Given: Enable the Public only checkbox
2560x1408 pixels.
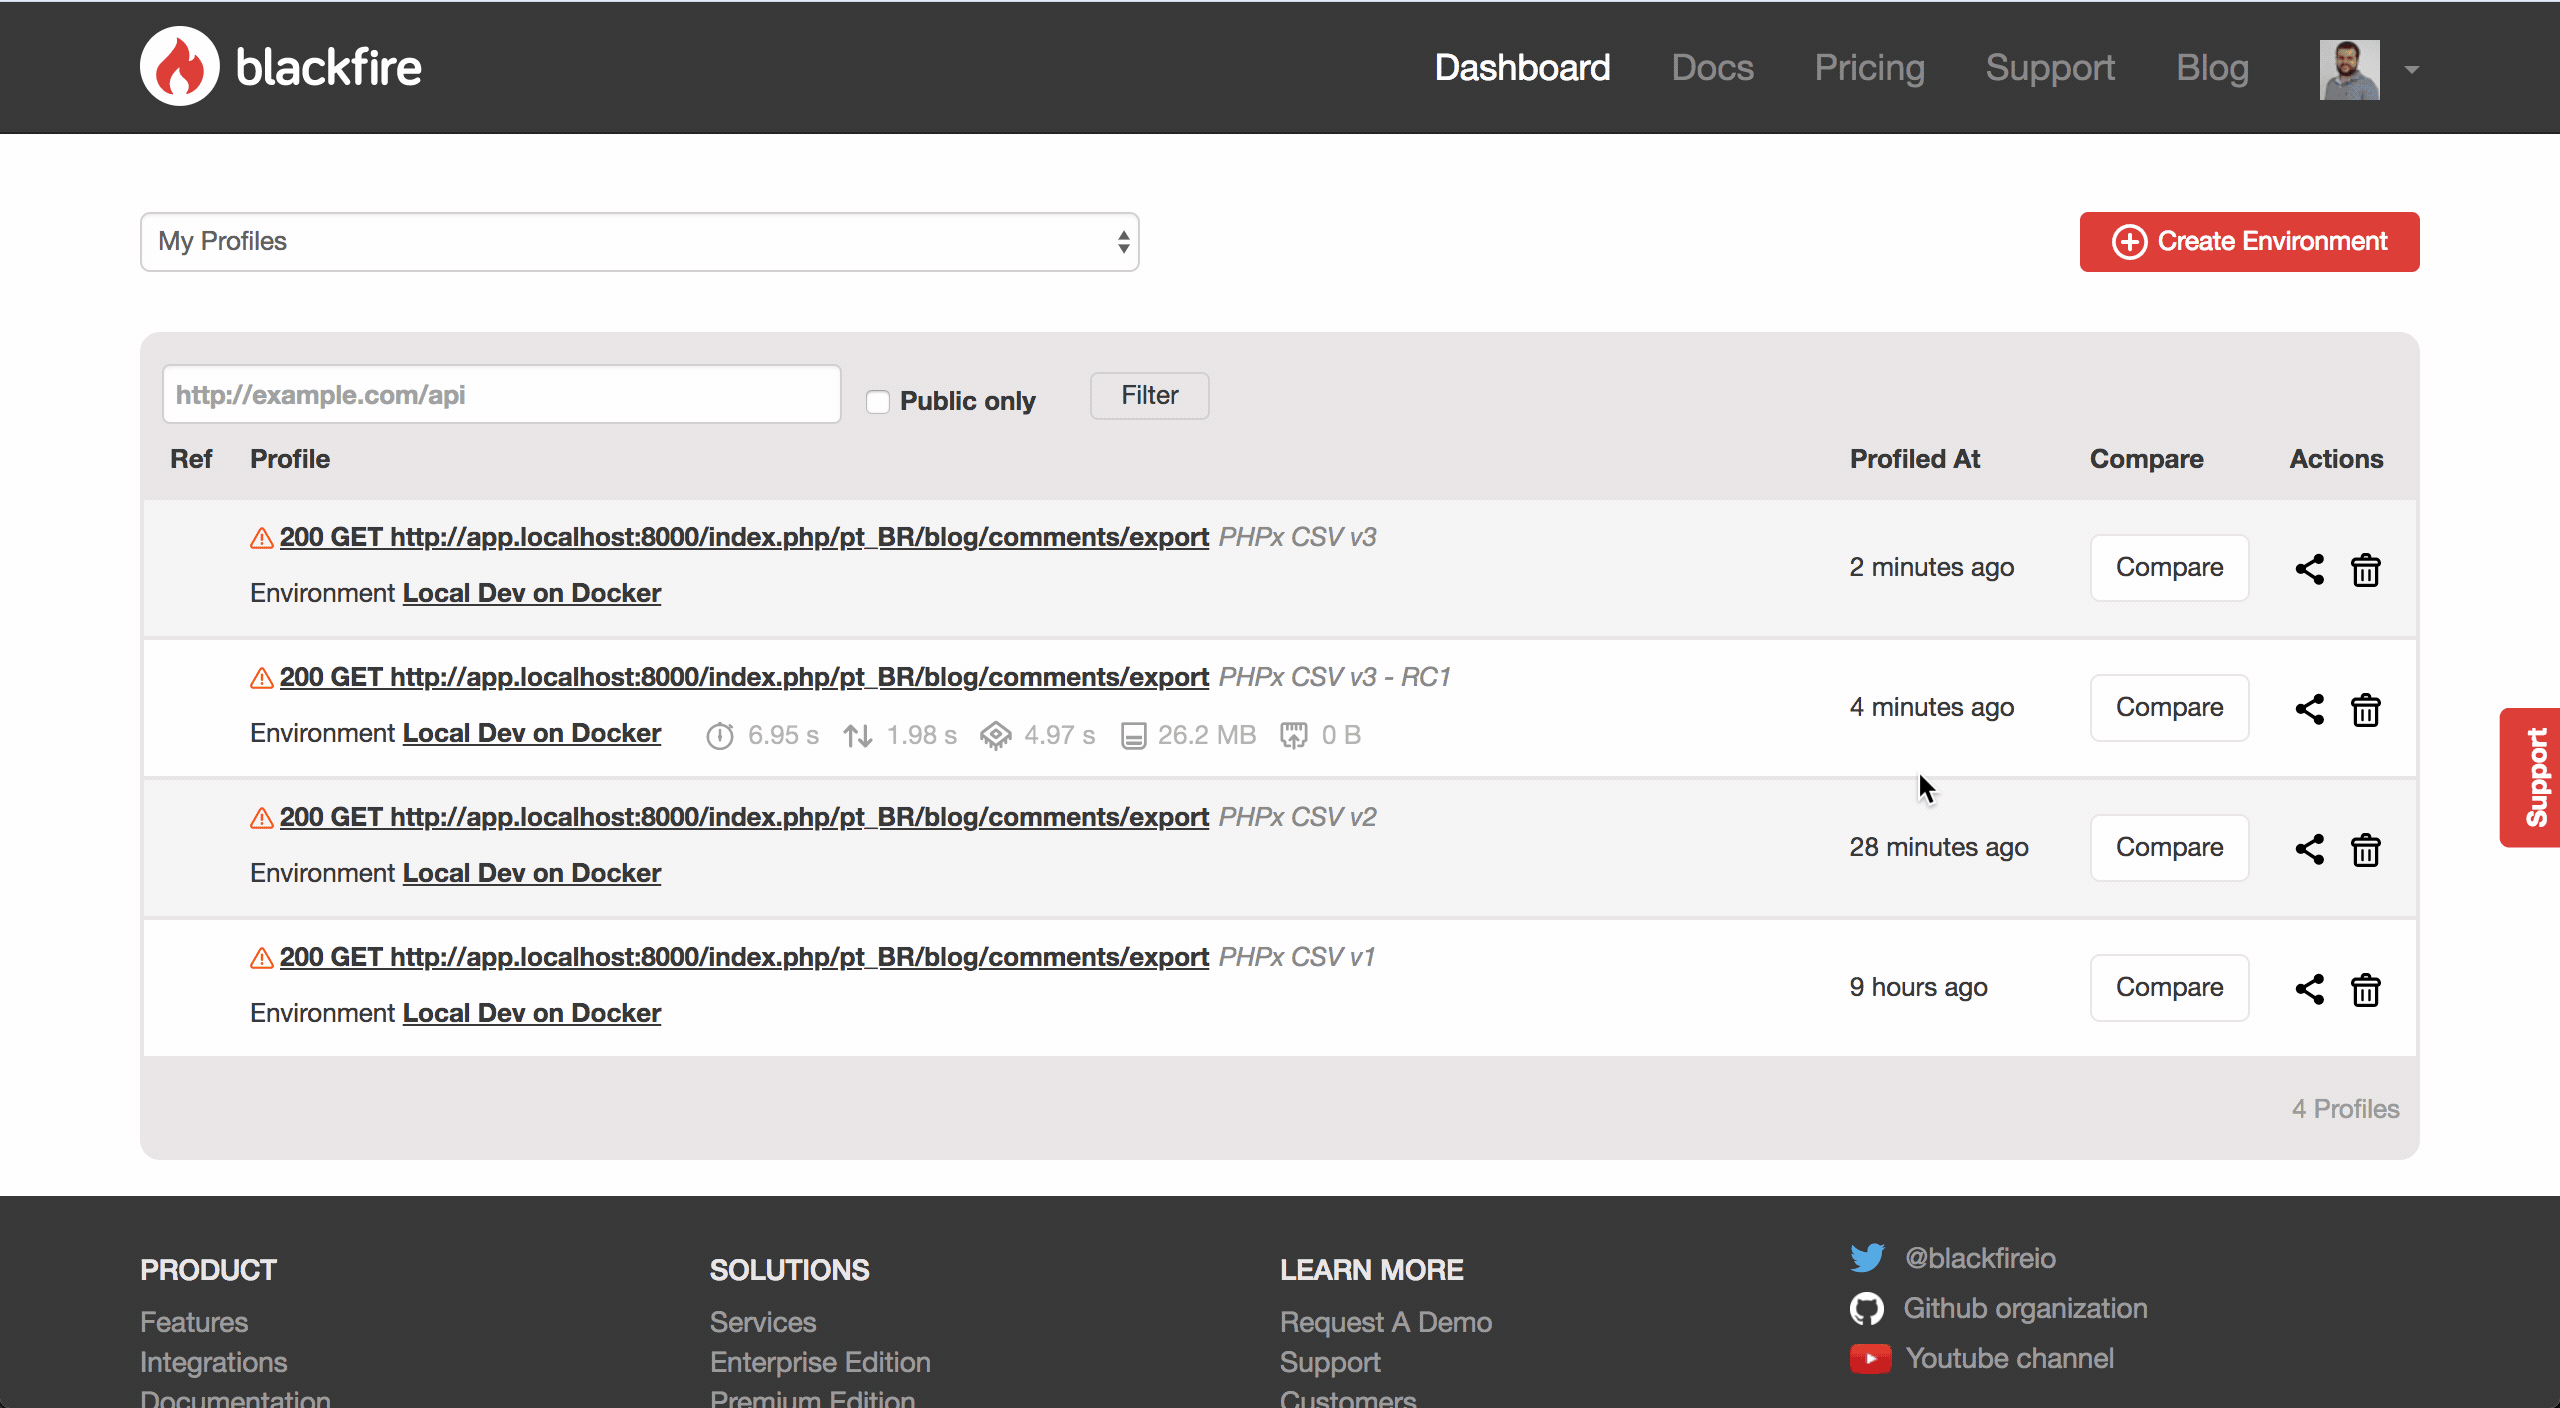Looking at the screenshot, I should pos(878,402).
